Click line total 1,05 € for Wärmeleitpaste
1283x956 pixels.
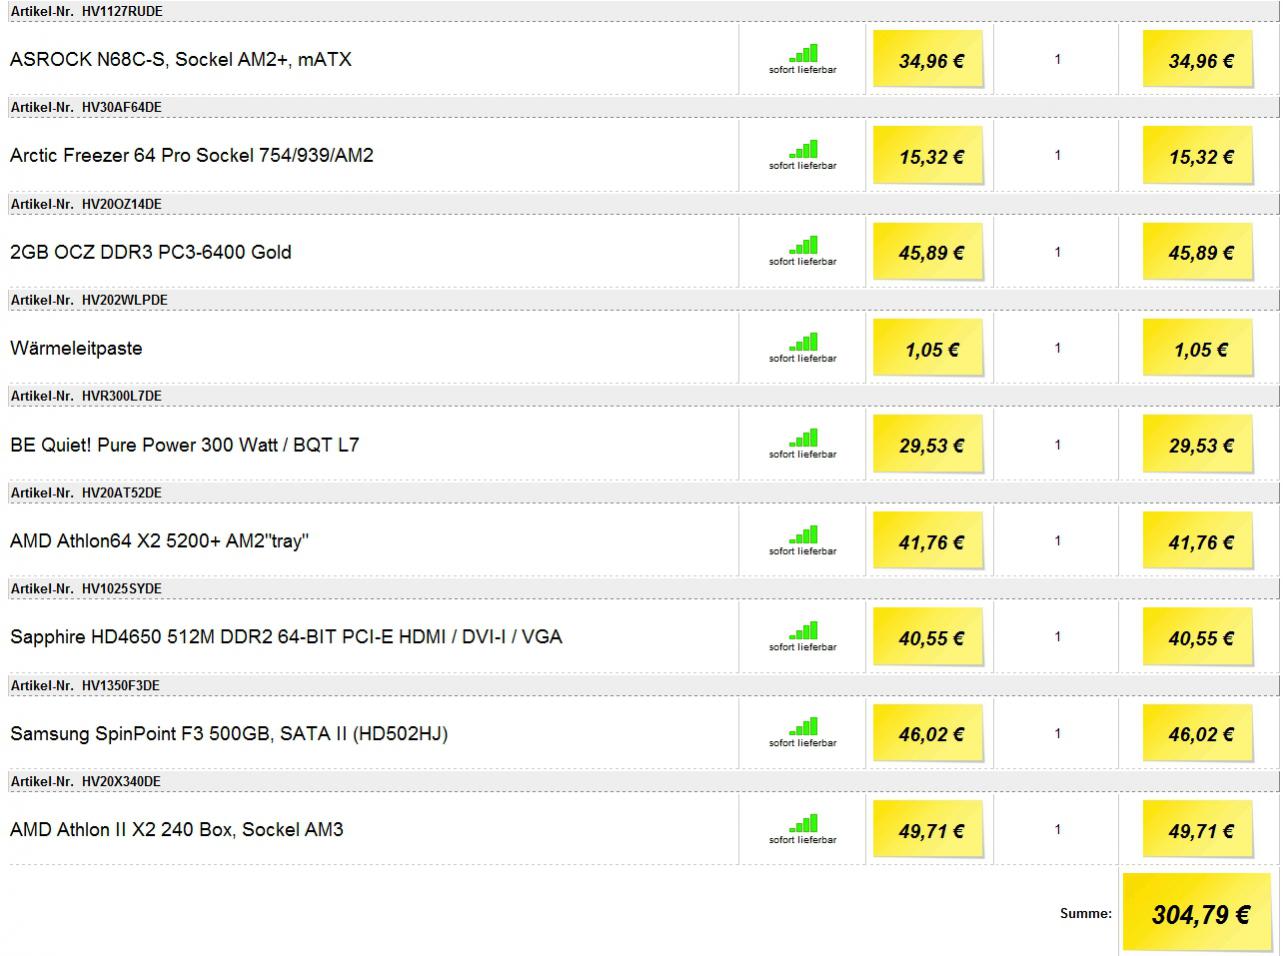(1198, 348)
